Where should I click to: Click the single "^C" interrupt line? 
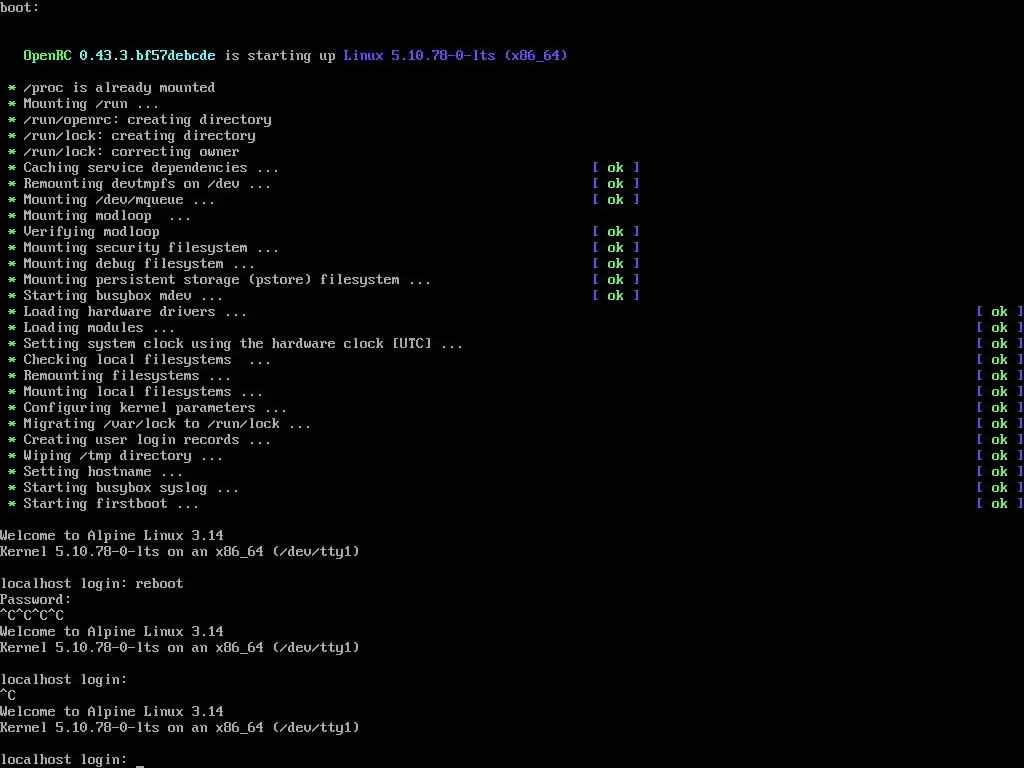8,696
